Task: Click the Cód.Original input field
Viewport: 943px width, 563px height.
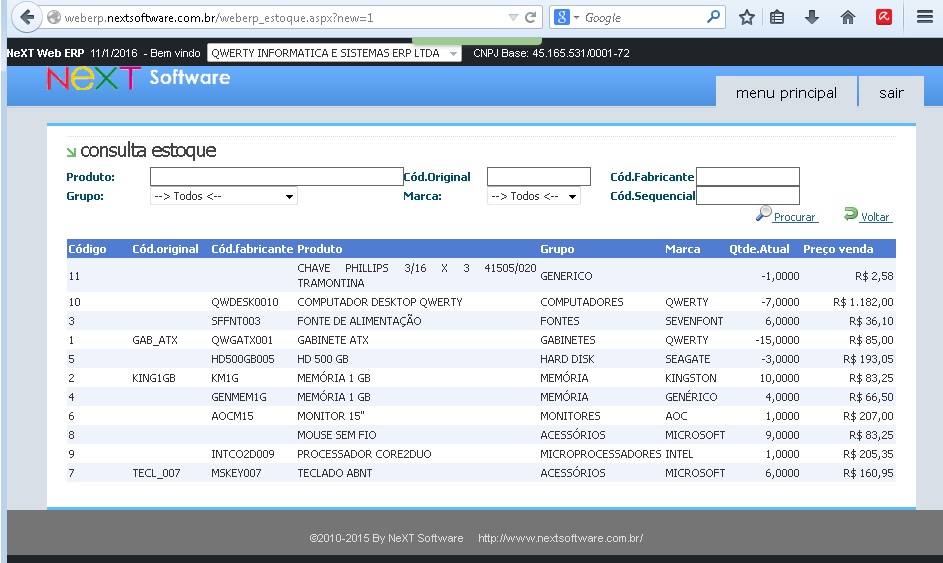Action: coord(539,176)
